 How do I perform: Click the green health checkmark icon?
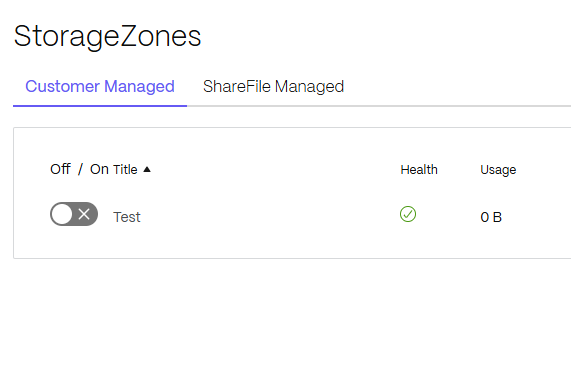point(407,214)
